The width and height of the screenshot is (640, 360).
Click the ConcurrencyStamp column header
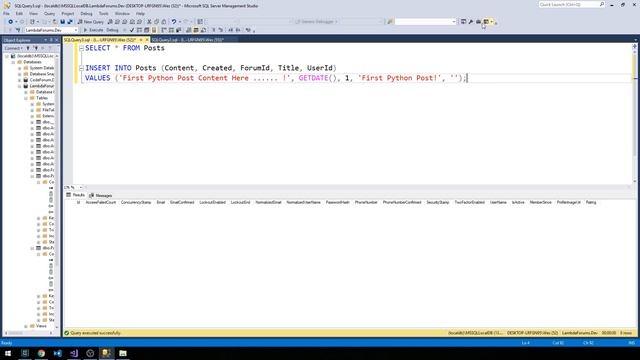[136, 202]
